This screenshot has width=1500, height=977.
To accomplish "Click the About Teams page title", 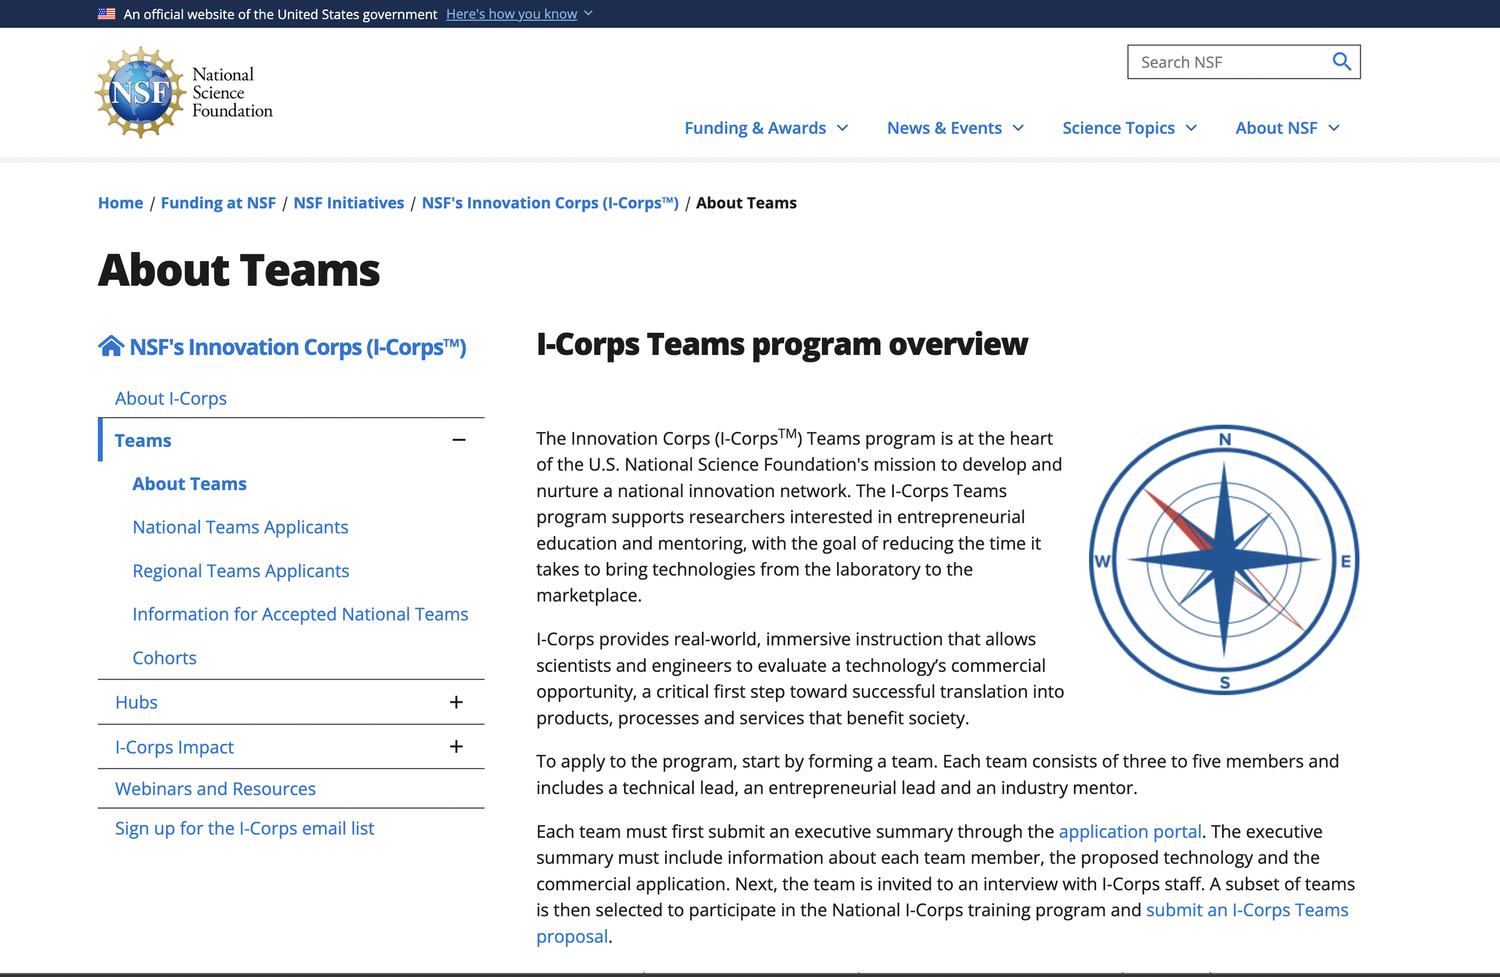I will click(x=239, y=270).
